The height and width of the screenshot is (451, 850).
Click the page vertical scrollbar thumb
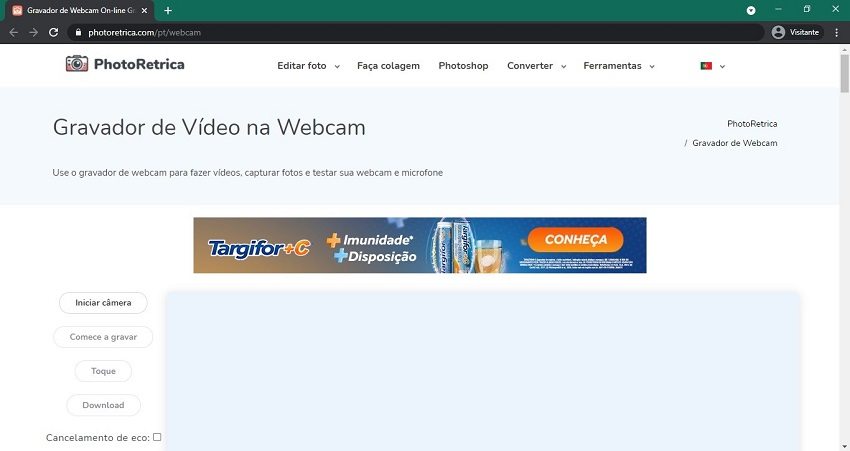point(845,74)
